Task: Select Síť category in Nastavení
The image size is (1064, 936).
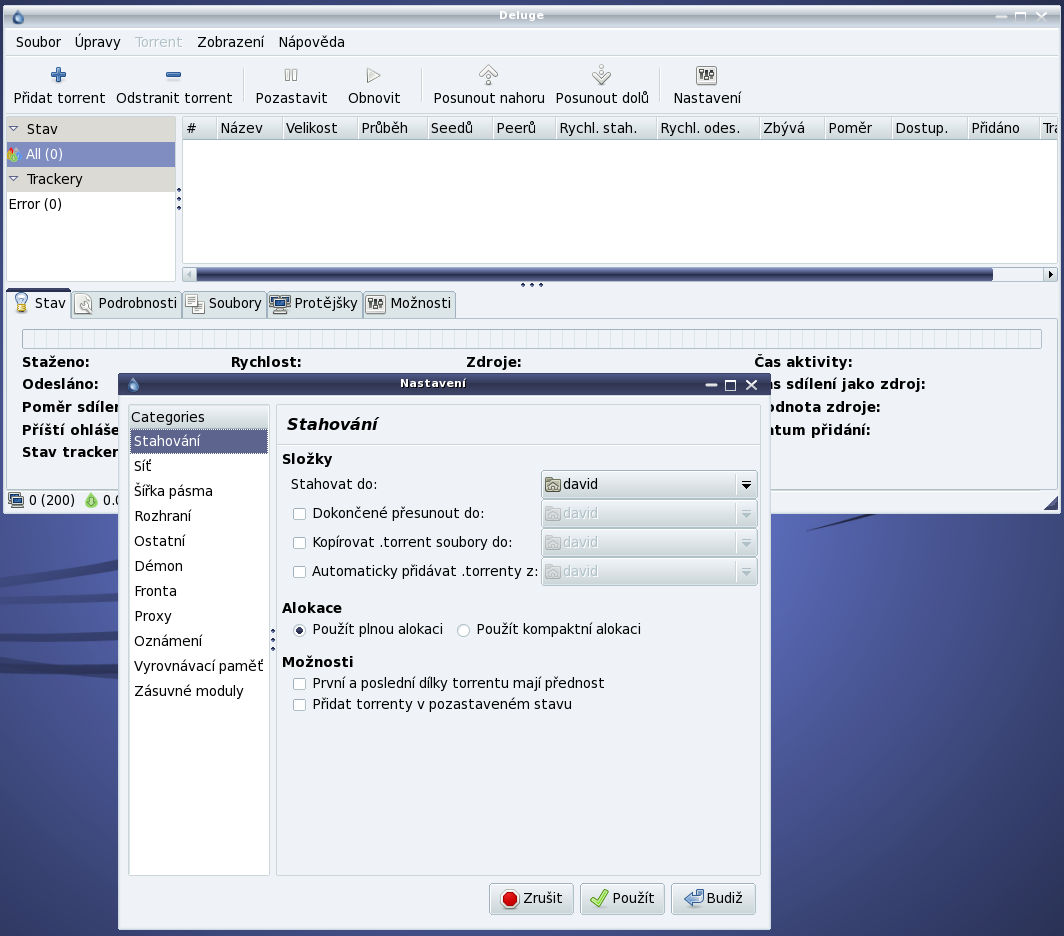Action: (199, 466)
